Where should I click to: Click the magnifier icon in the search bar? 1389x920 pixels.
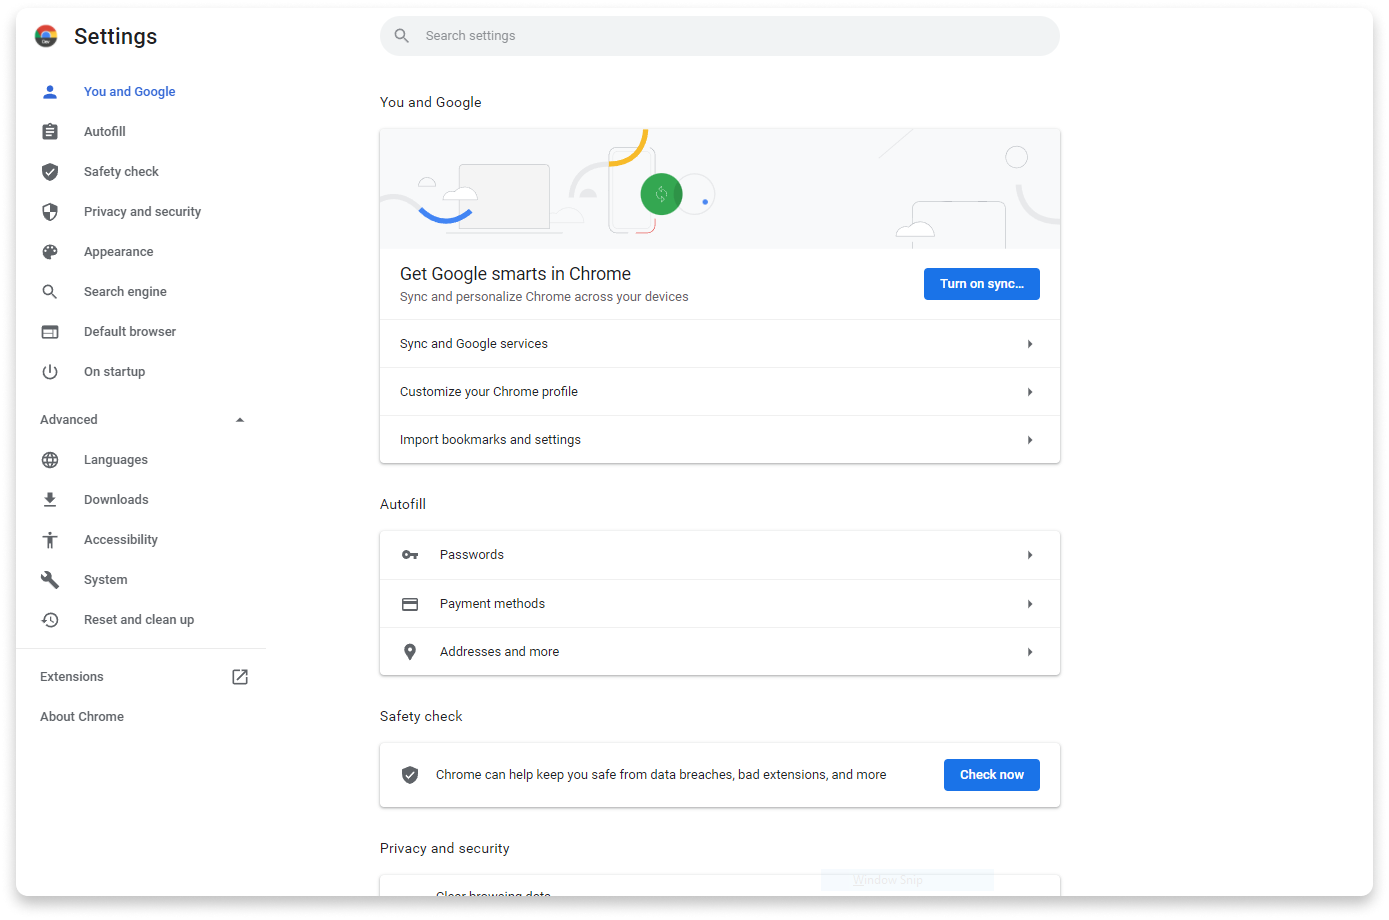[x=402, y=36]
